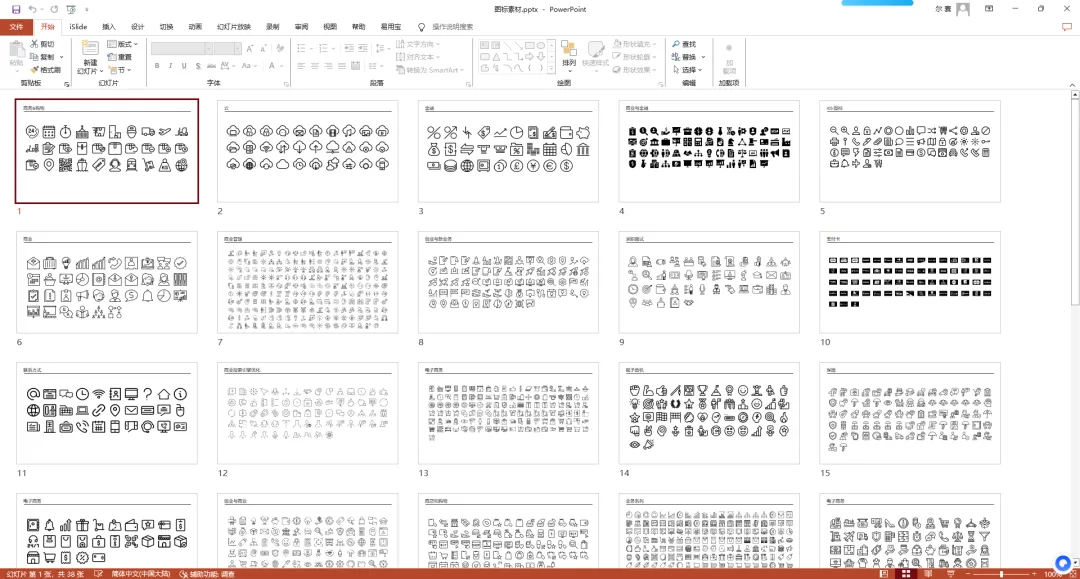
Task: Select slide 15 thumbnail
Action: click(910, 413)
